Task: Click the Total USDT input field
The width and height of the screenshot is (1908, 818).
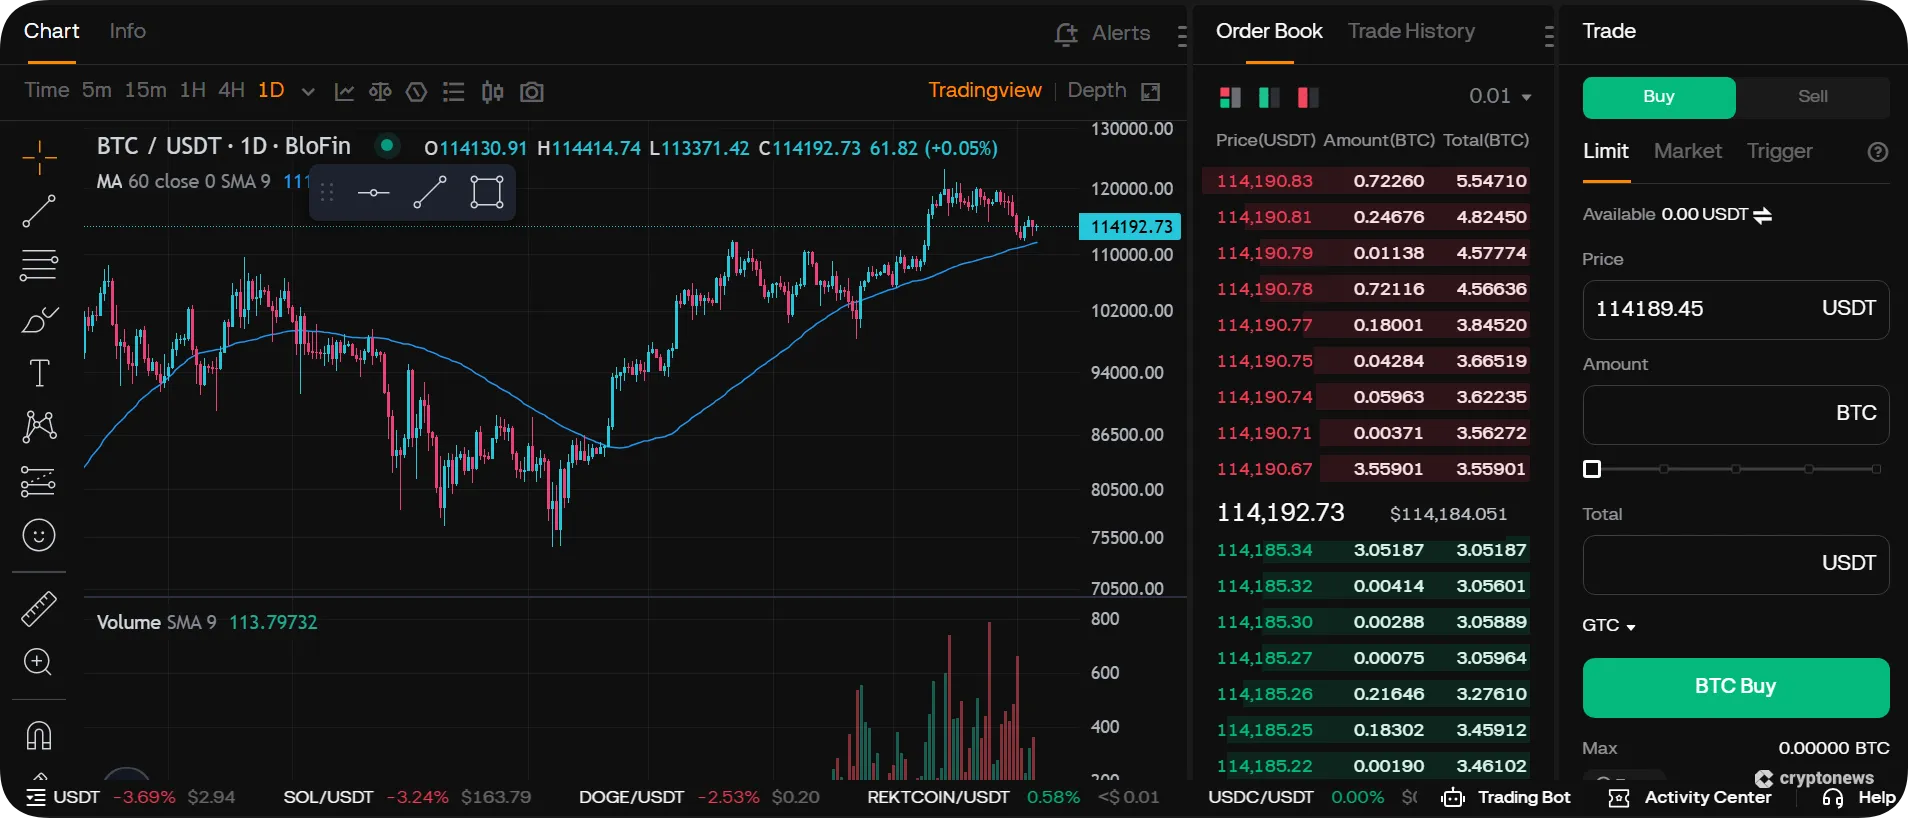Action: tap(1736, 564)
